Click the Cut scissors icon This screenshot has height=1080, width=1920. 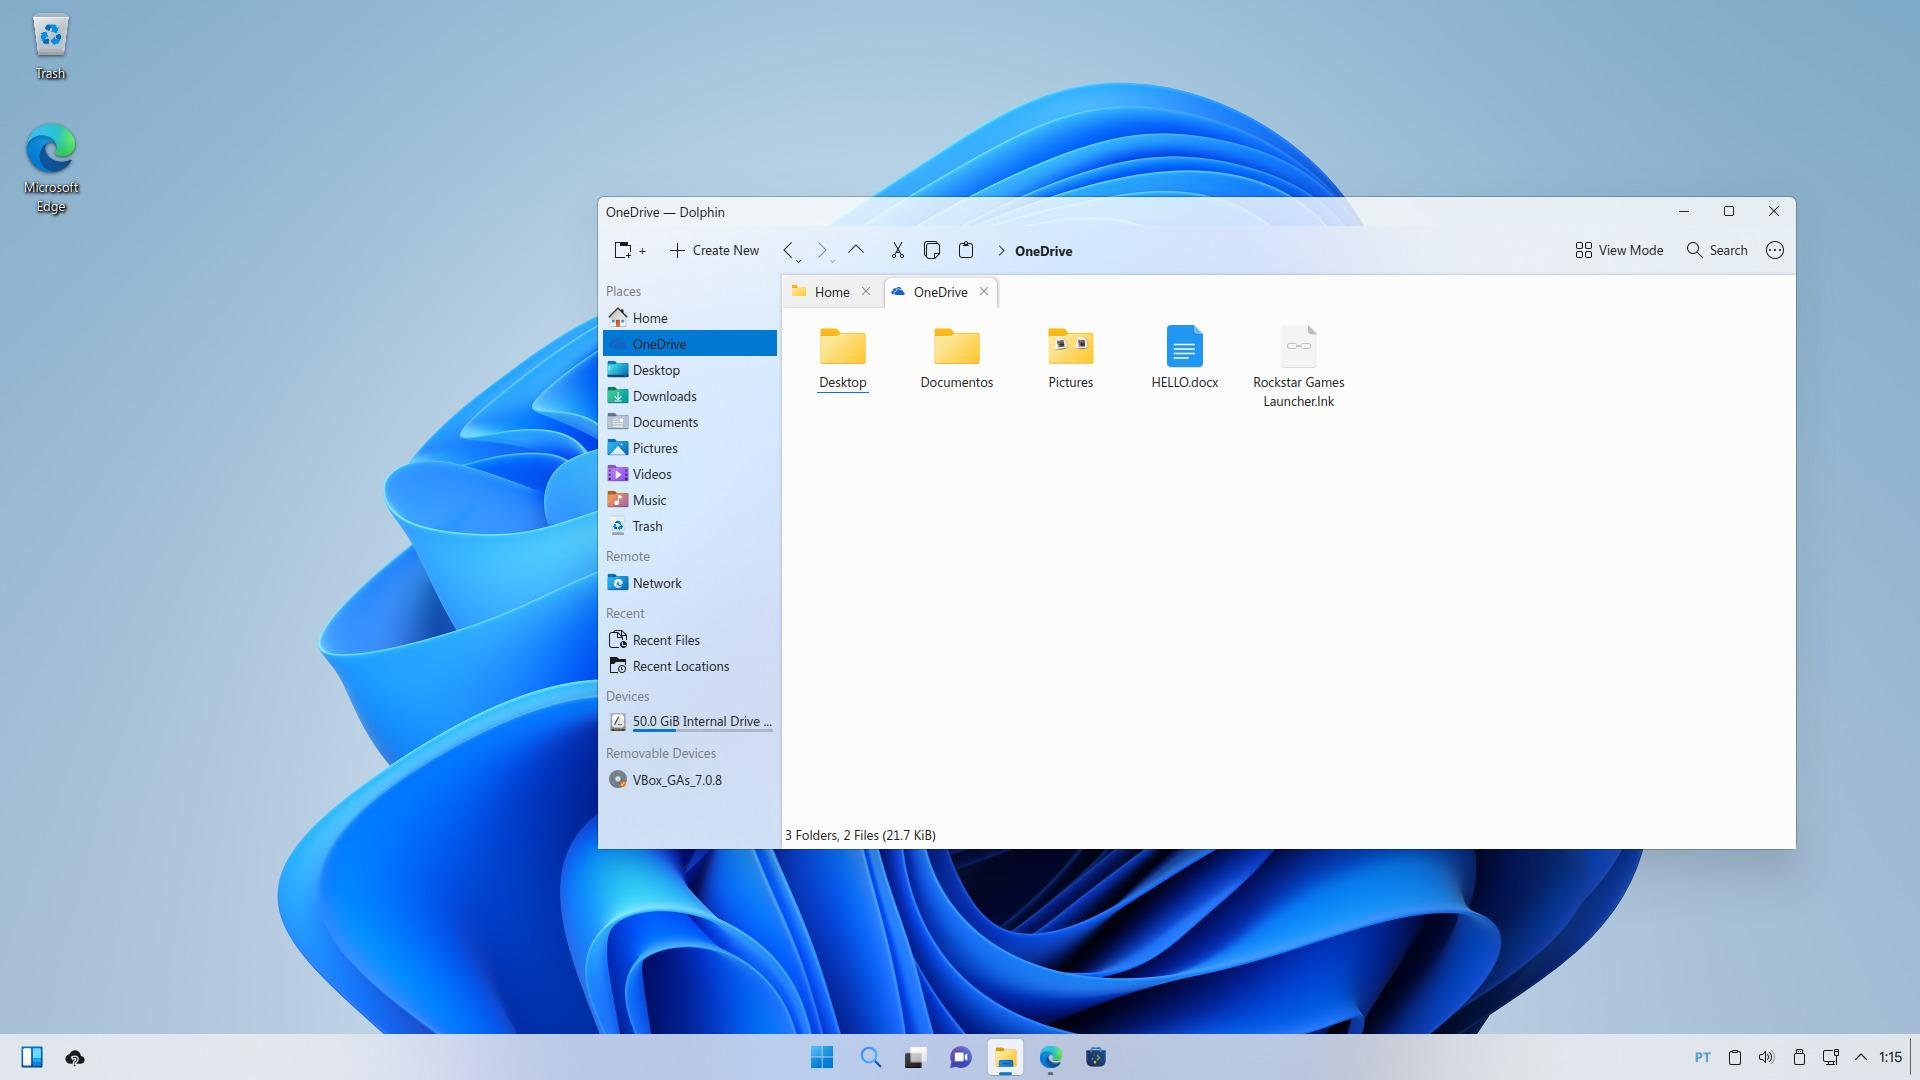point(897,250)
